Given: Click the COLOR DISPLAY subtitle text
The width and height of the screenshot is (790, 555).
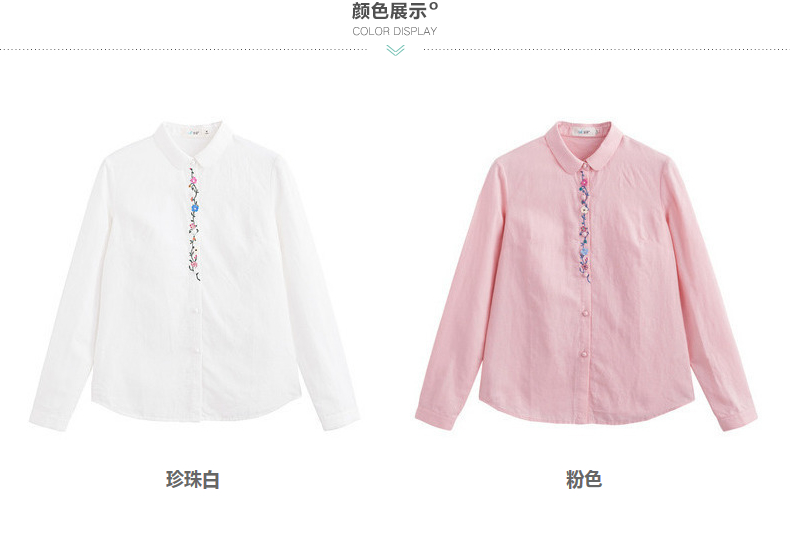Looking at the screenshot, I should coord(394,31).
